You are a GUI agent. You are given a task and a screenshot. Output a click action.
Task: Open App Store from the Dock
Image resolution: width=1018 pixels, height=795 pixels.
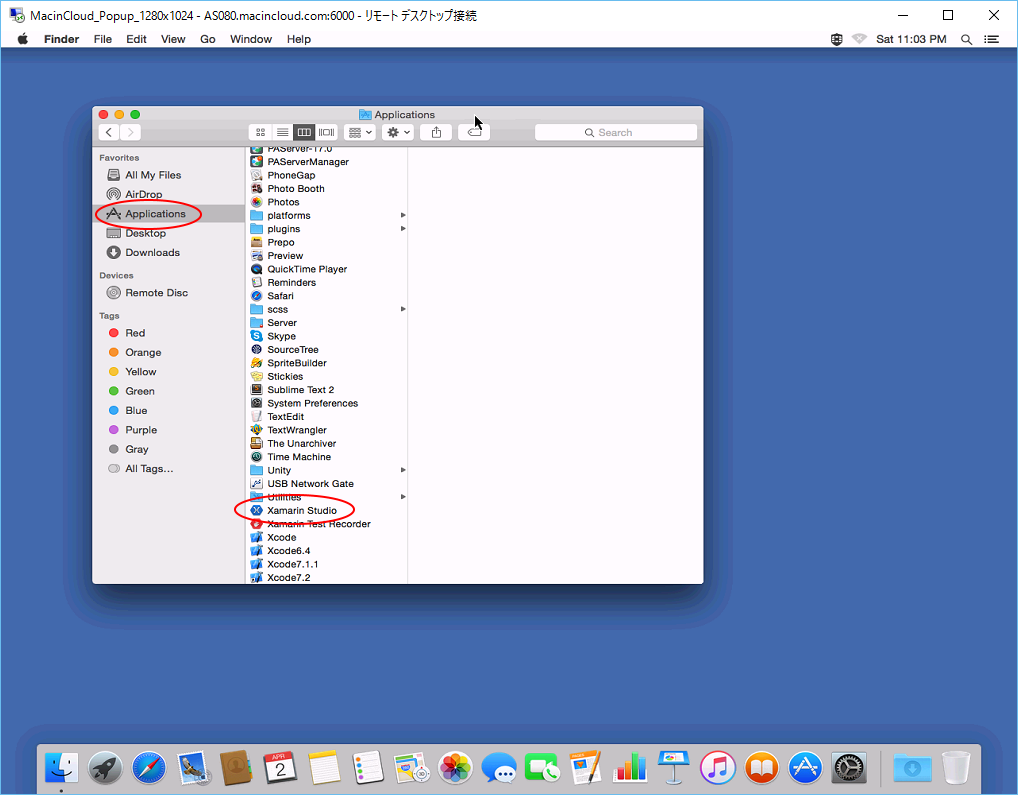pos(805,768)
